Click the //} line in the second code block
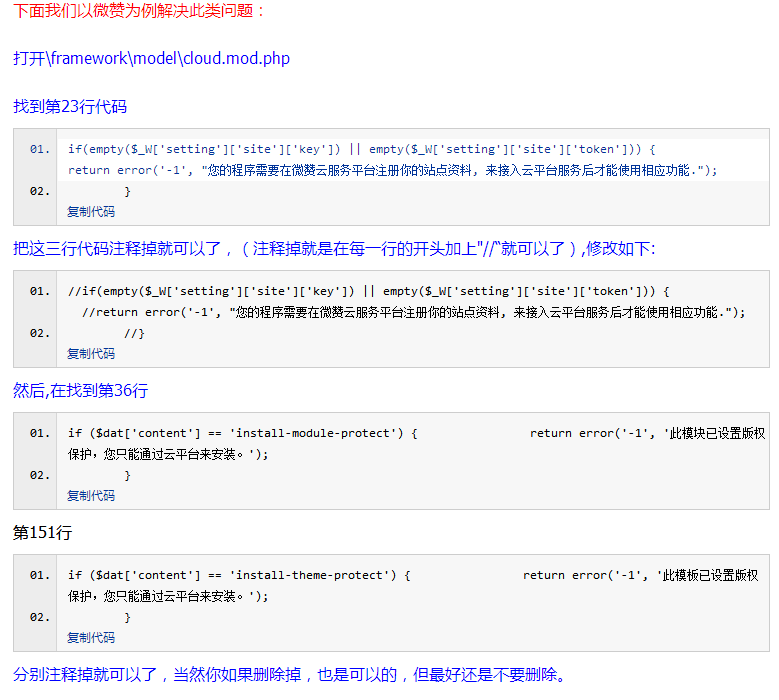This screenshot has width=779, height=700. (134, 333)
